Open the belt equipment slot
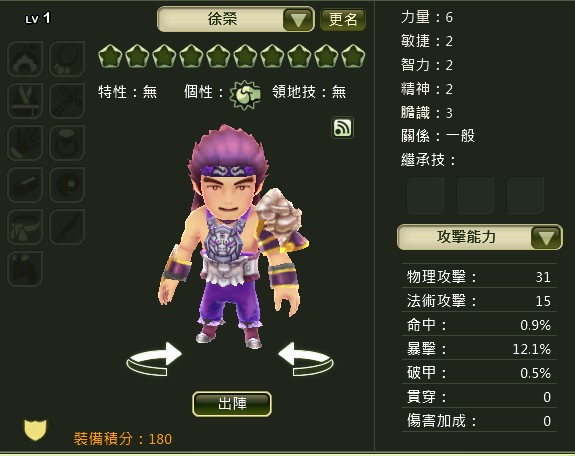This screenshot has width=575, height=456. pyautogui.click(x=25, y=227)
